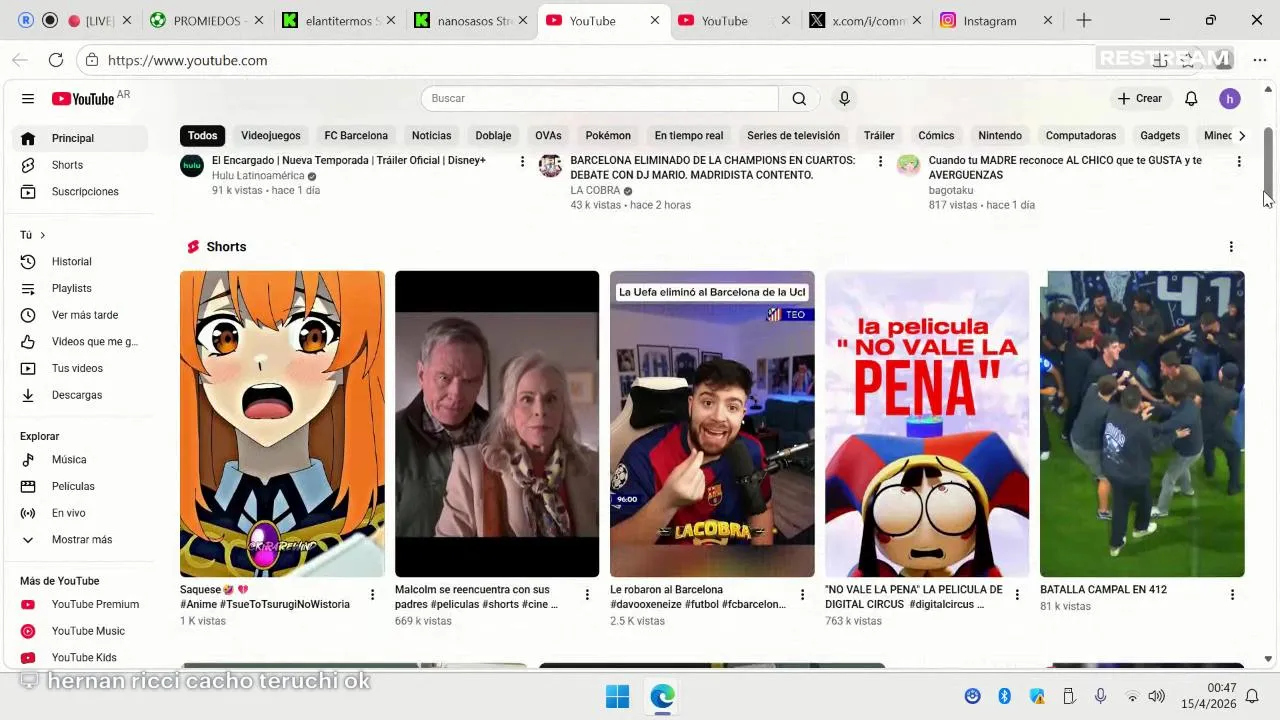Open Historial in the sidebar
The image size is (1280, 720).
80,261
